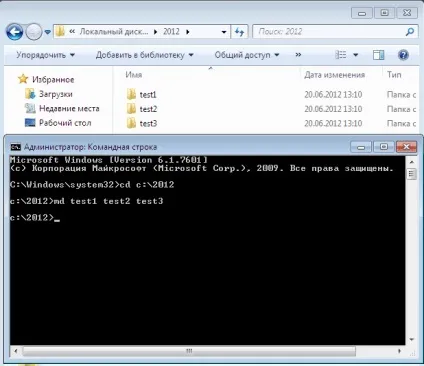Click the date cell of test2 row

(333, 109)
